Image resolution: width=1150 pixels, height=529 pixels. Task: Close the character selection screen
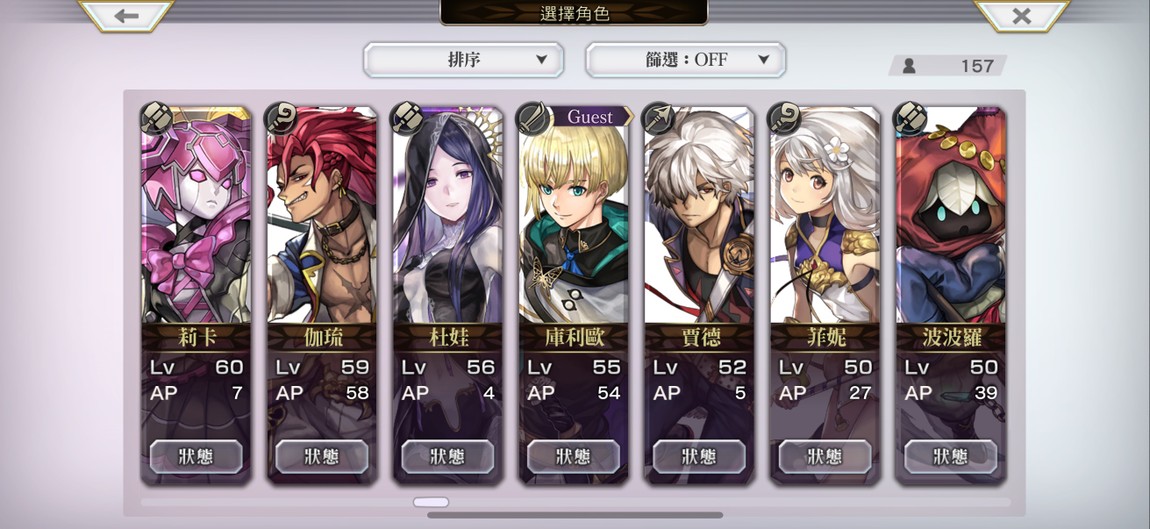click(1022, 15)
